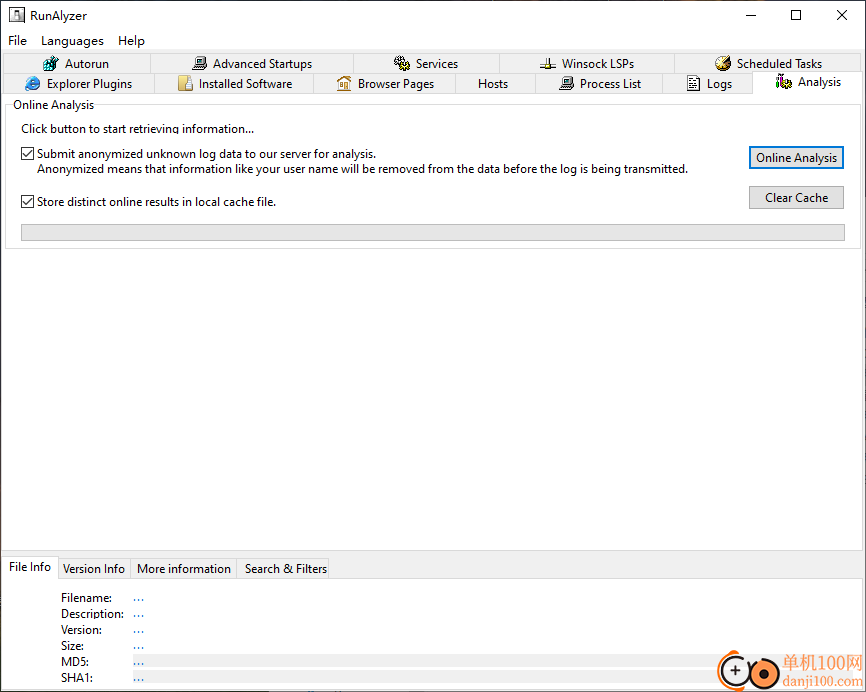Uncheck Store distinct online results checkbox

(x=27, y=202)
